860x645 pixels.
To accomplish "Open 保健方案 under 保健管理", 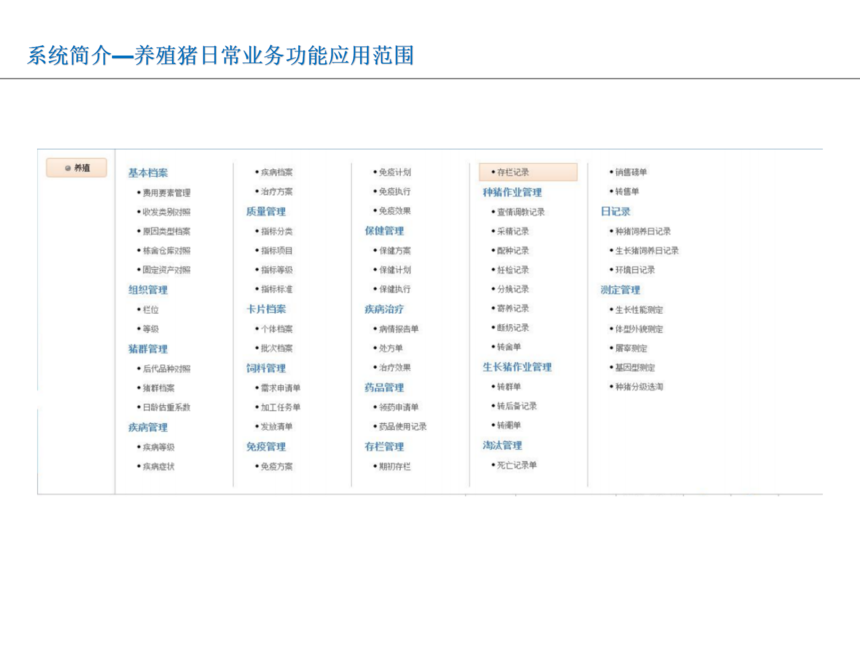I will coord(394,251).
